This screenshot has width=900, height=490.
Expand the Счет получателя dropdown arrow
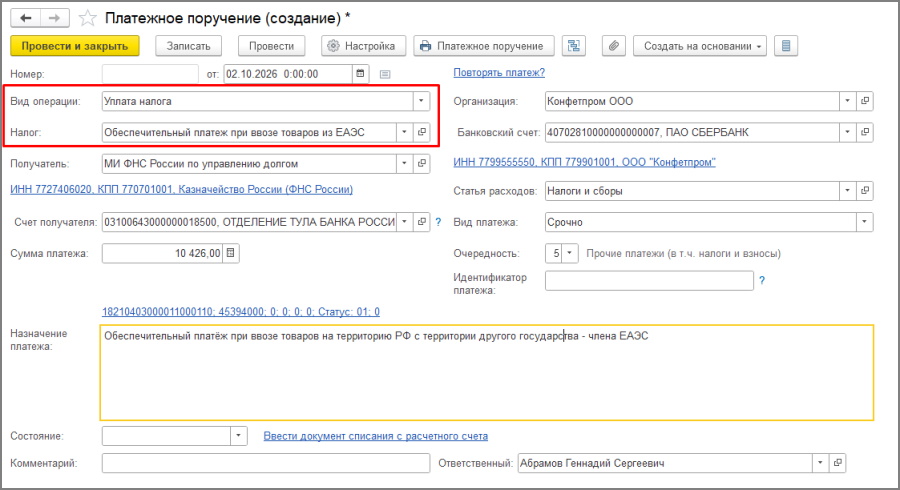(404, 221)
